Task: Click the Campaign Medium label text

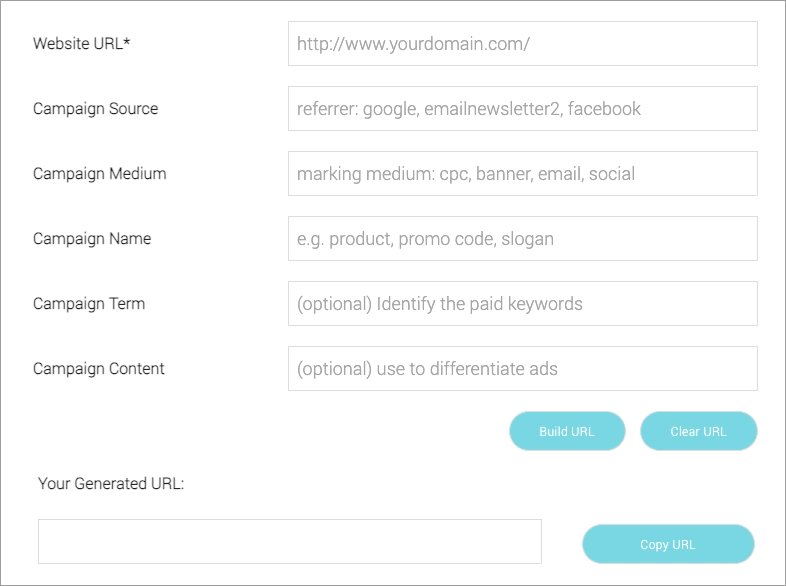Action: (x=99, y=174)
